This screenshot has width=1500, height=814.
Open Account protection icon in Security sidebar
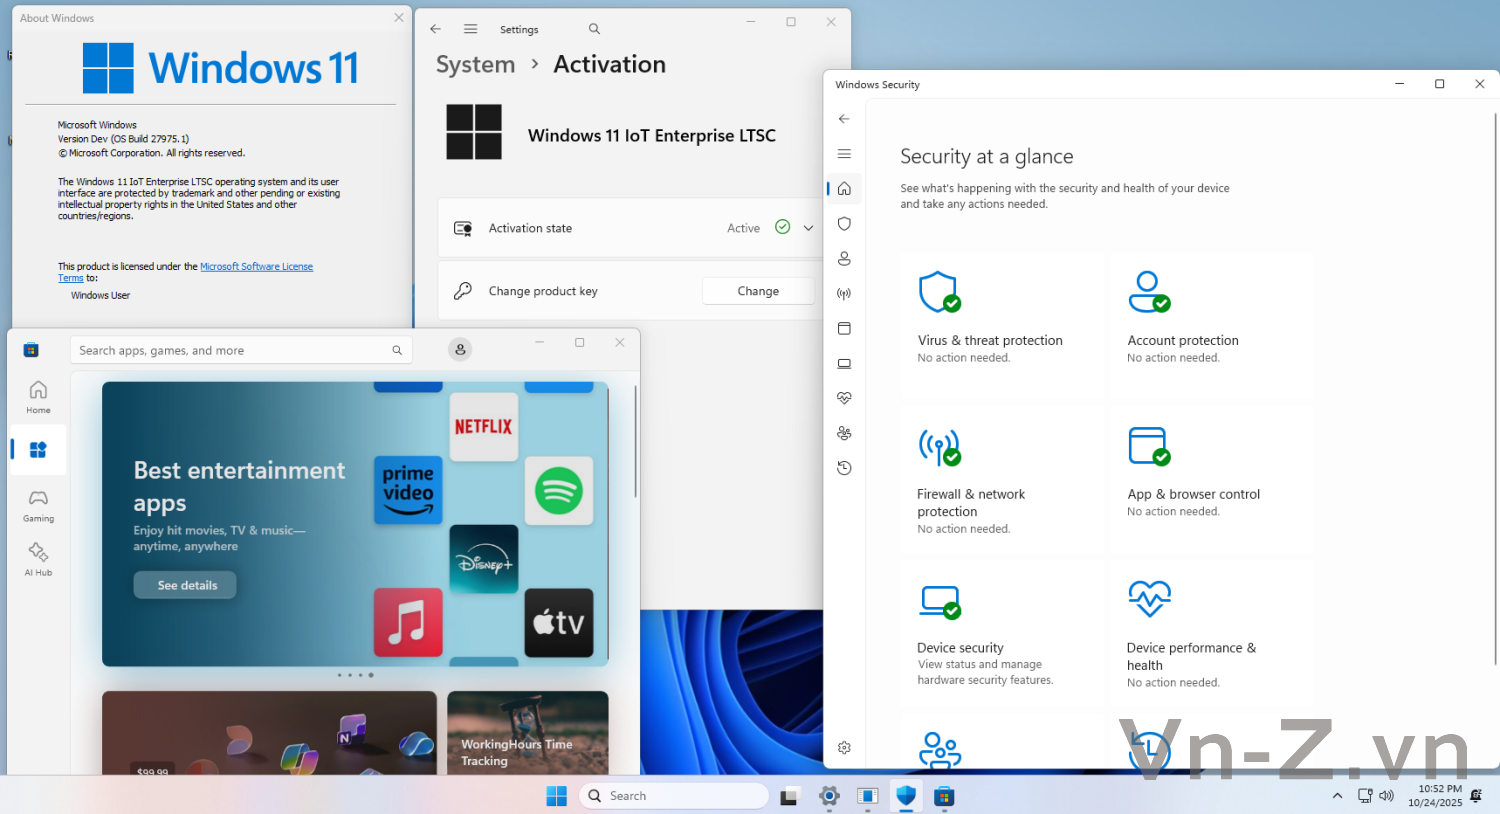844,259
